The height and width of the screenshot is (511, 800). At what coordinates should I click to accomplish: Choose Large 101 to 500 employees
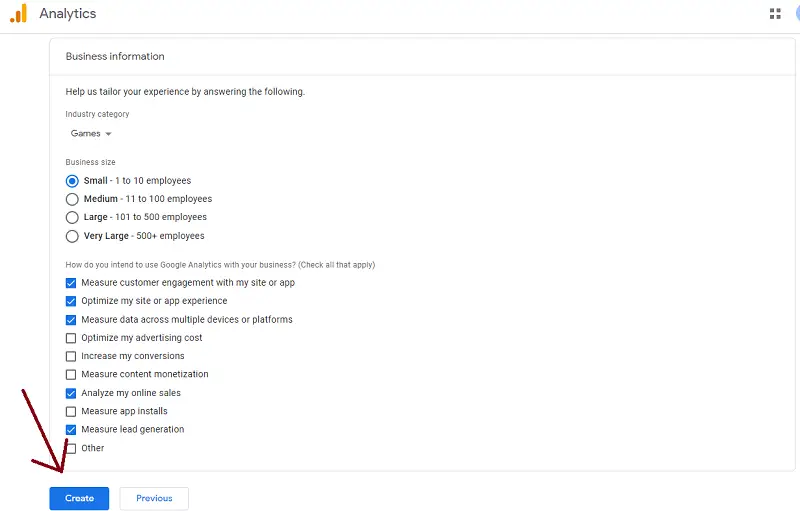coord(72,217)
